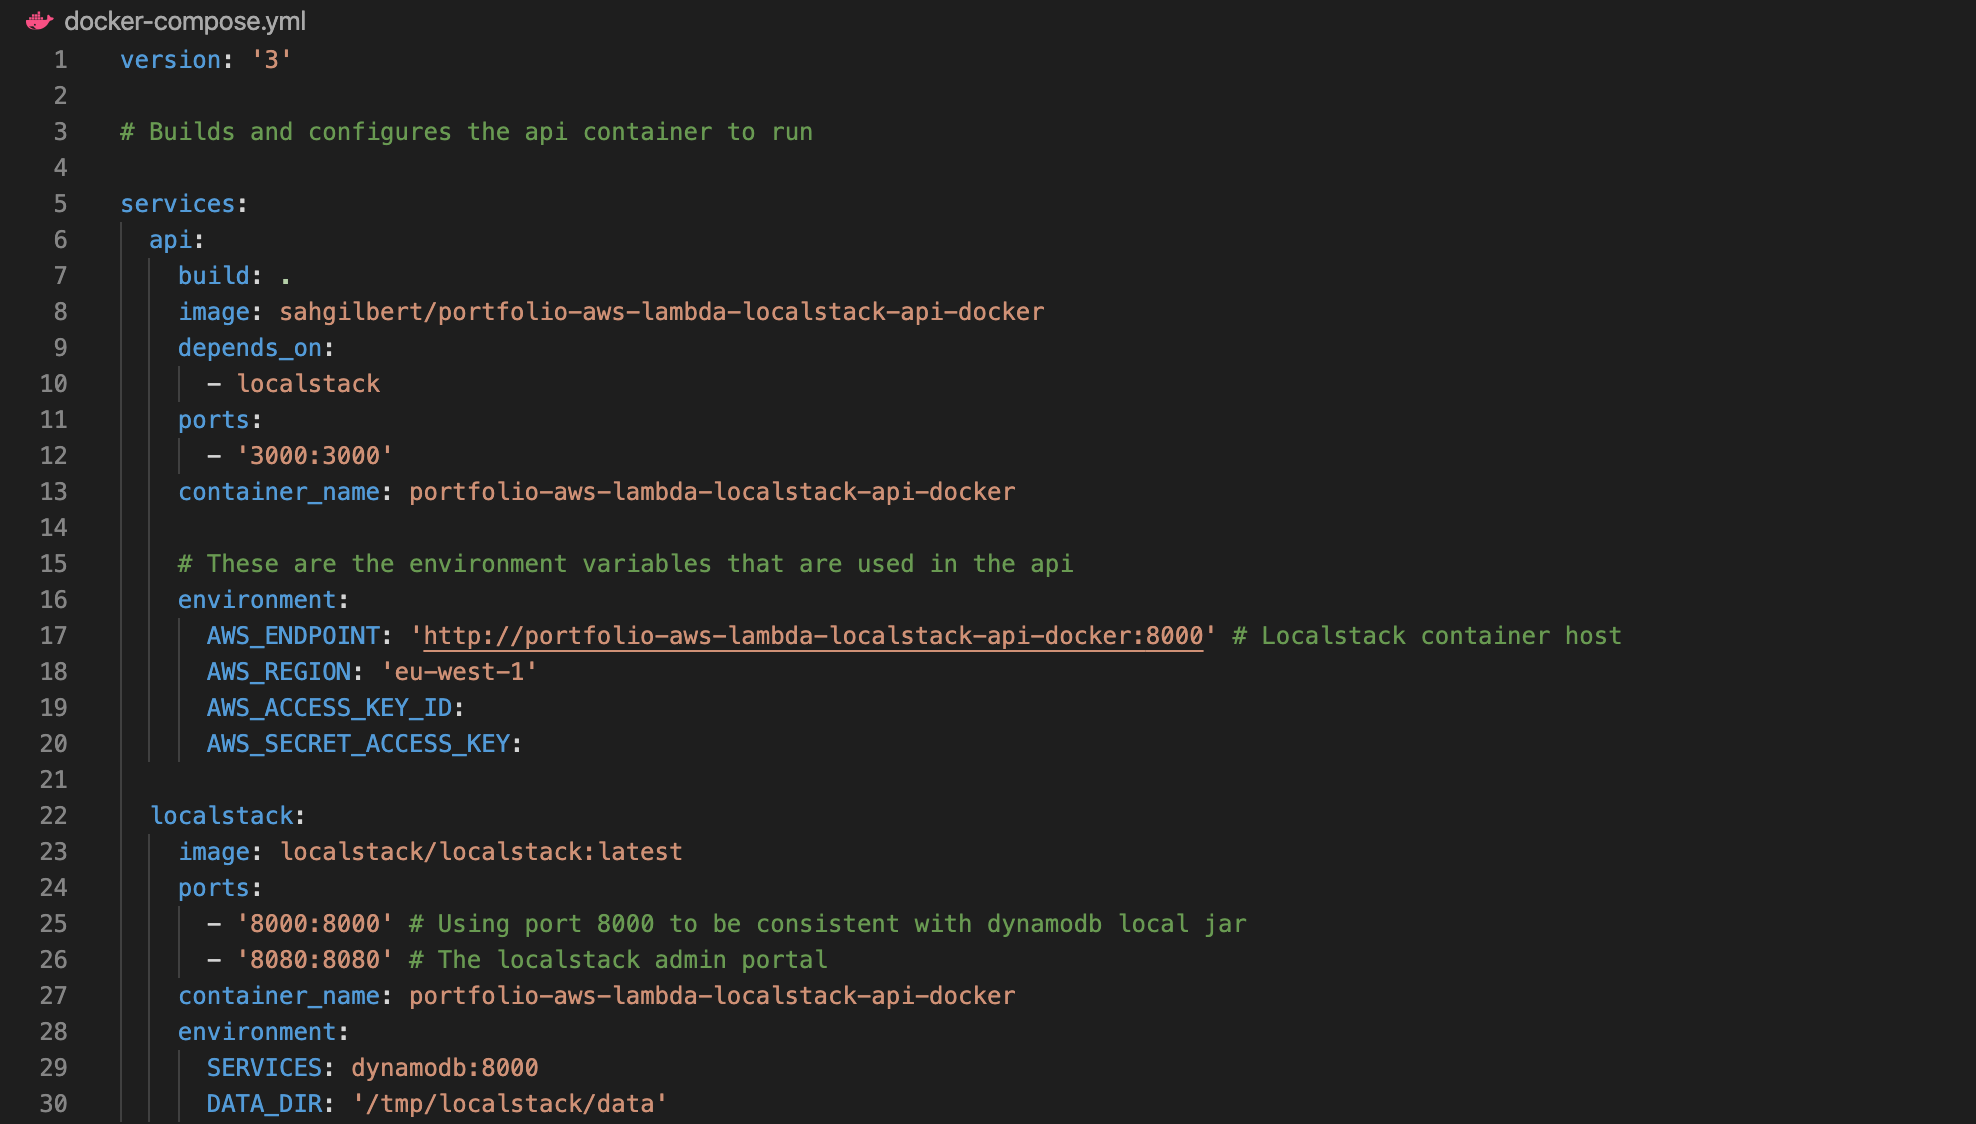The width and height of the screenshot is (1976, 1124).
Task: Click the 'environment' key on line 16
Action: click(256, 600)
